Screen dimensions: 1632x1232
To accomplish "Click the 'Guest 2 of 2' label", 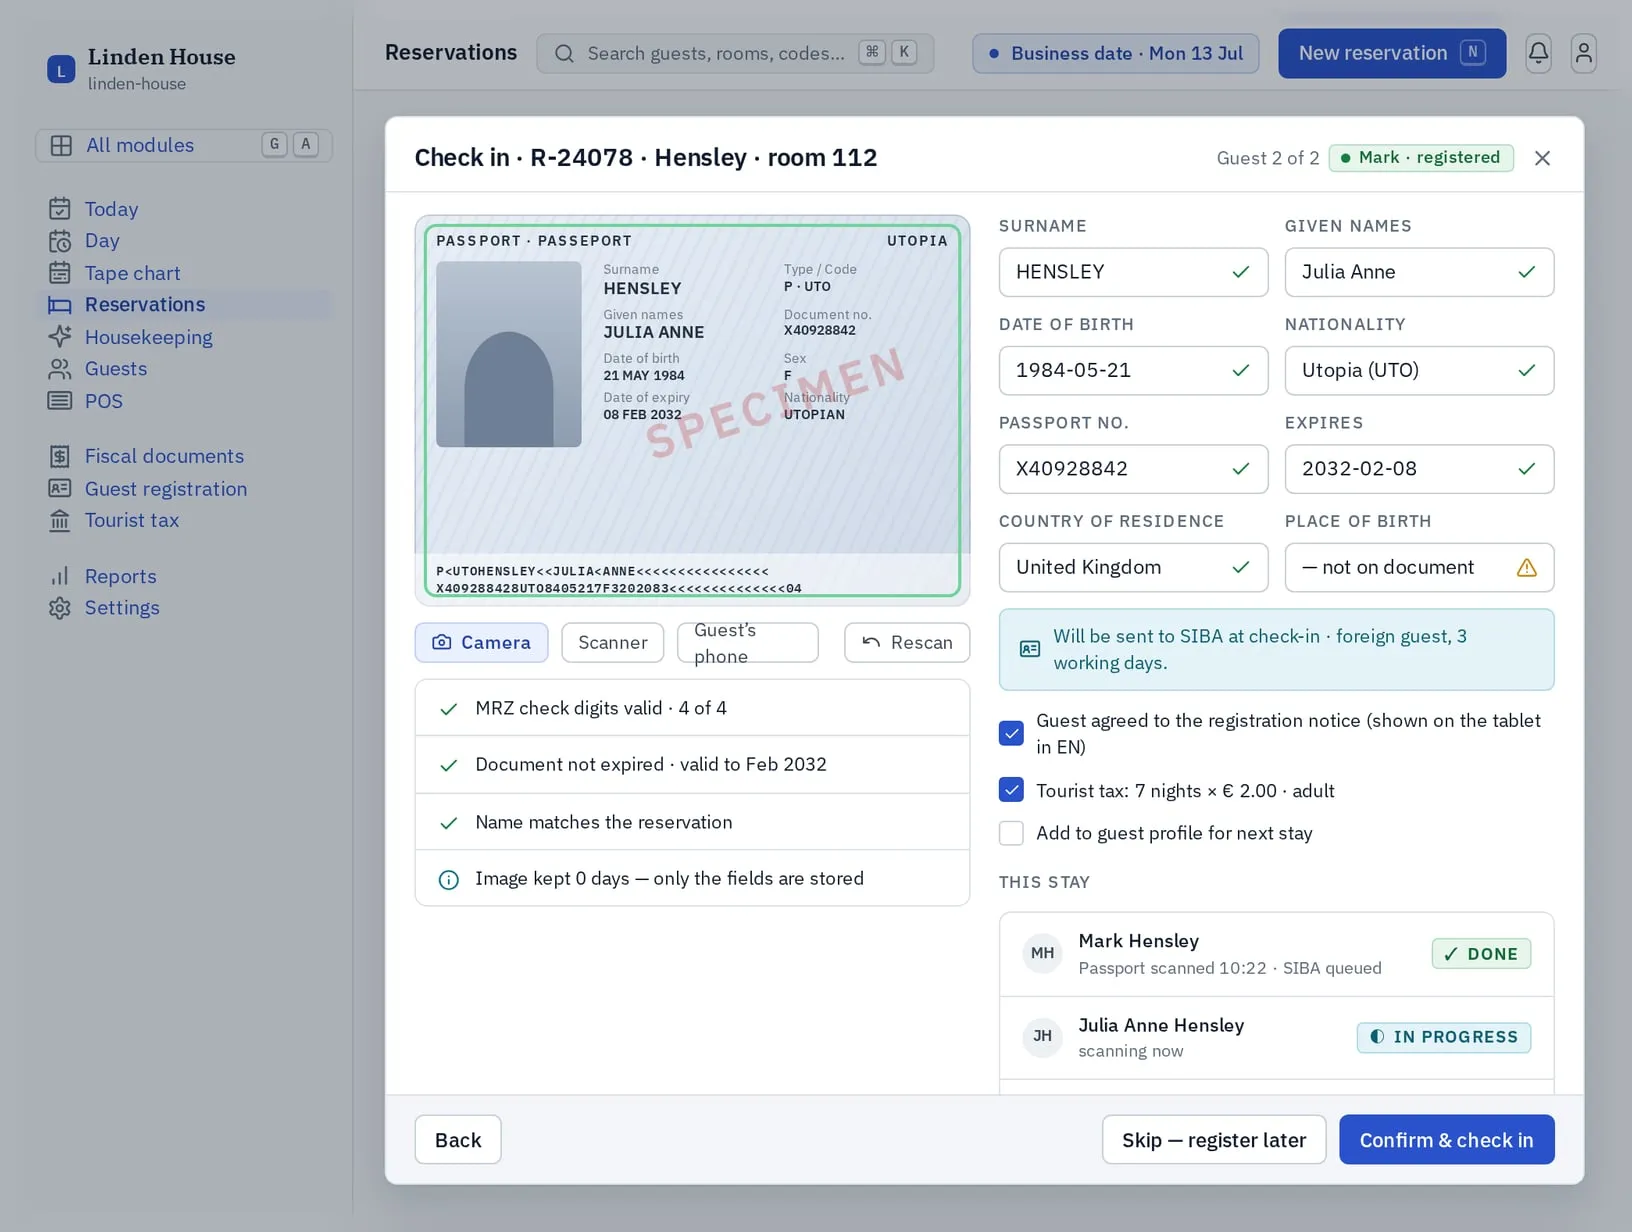I will [x=1267, y=158].
